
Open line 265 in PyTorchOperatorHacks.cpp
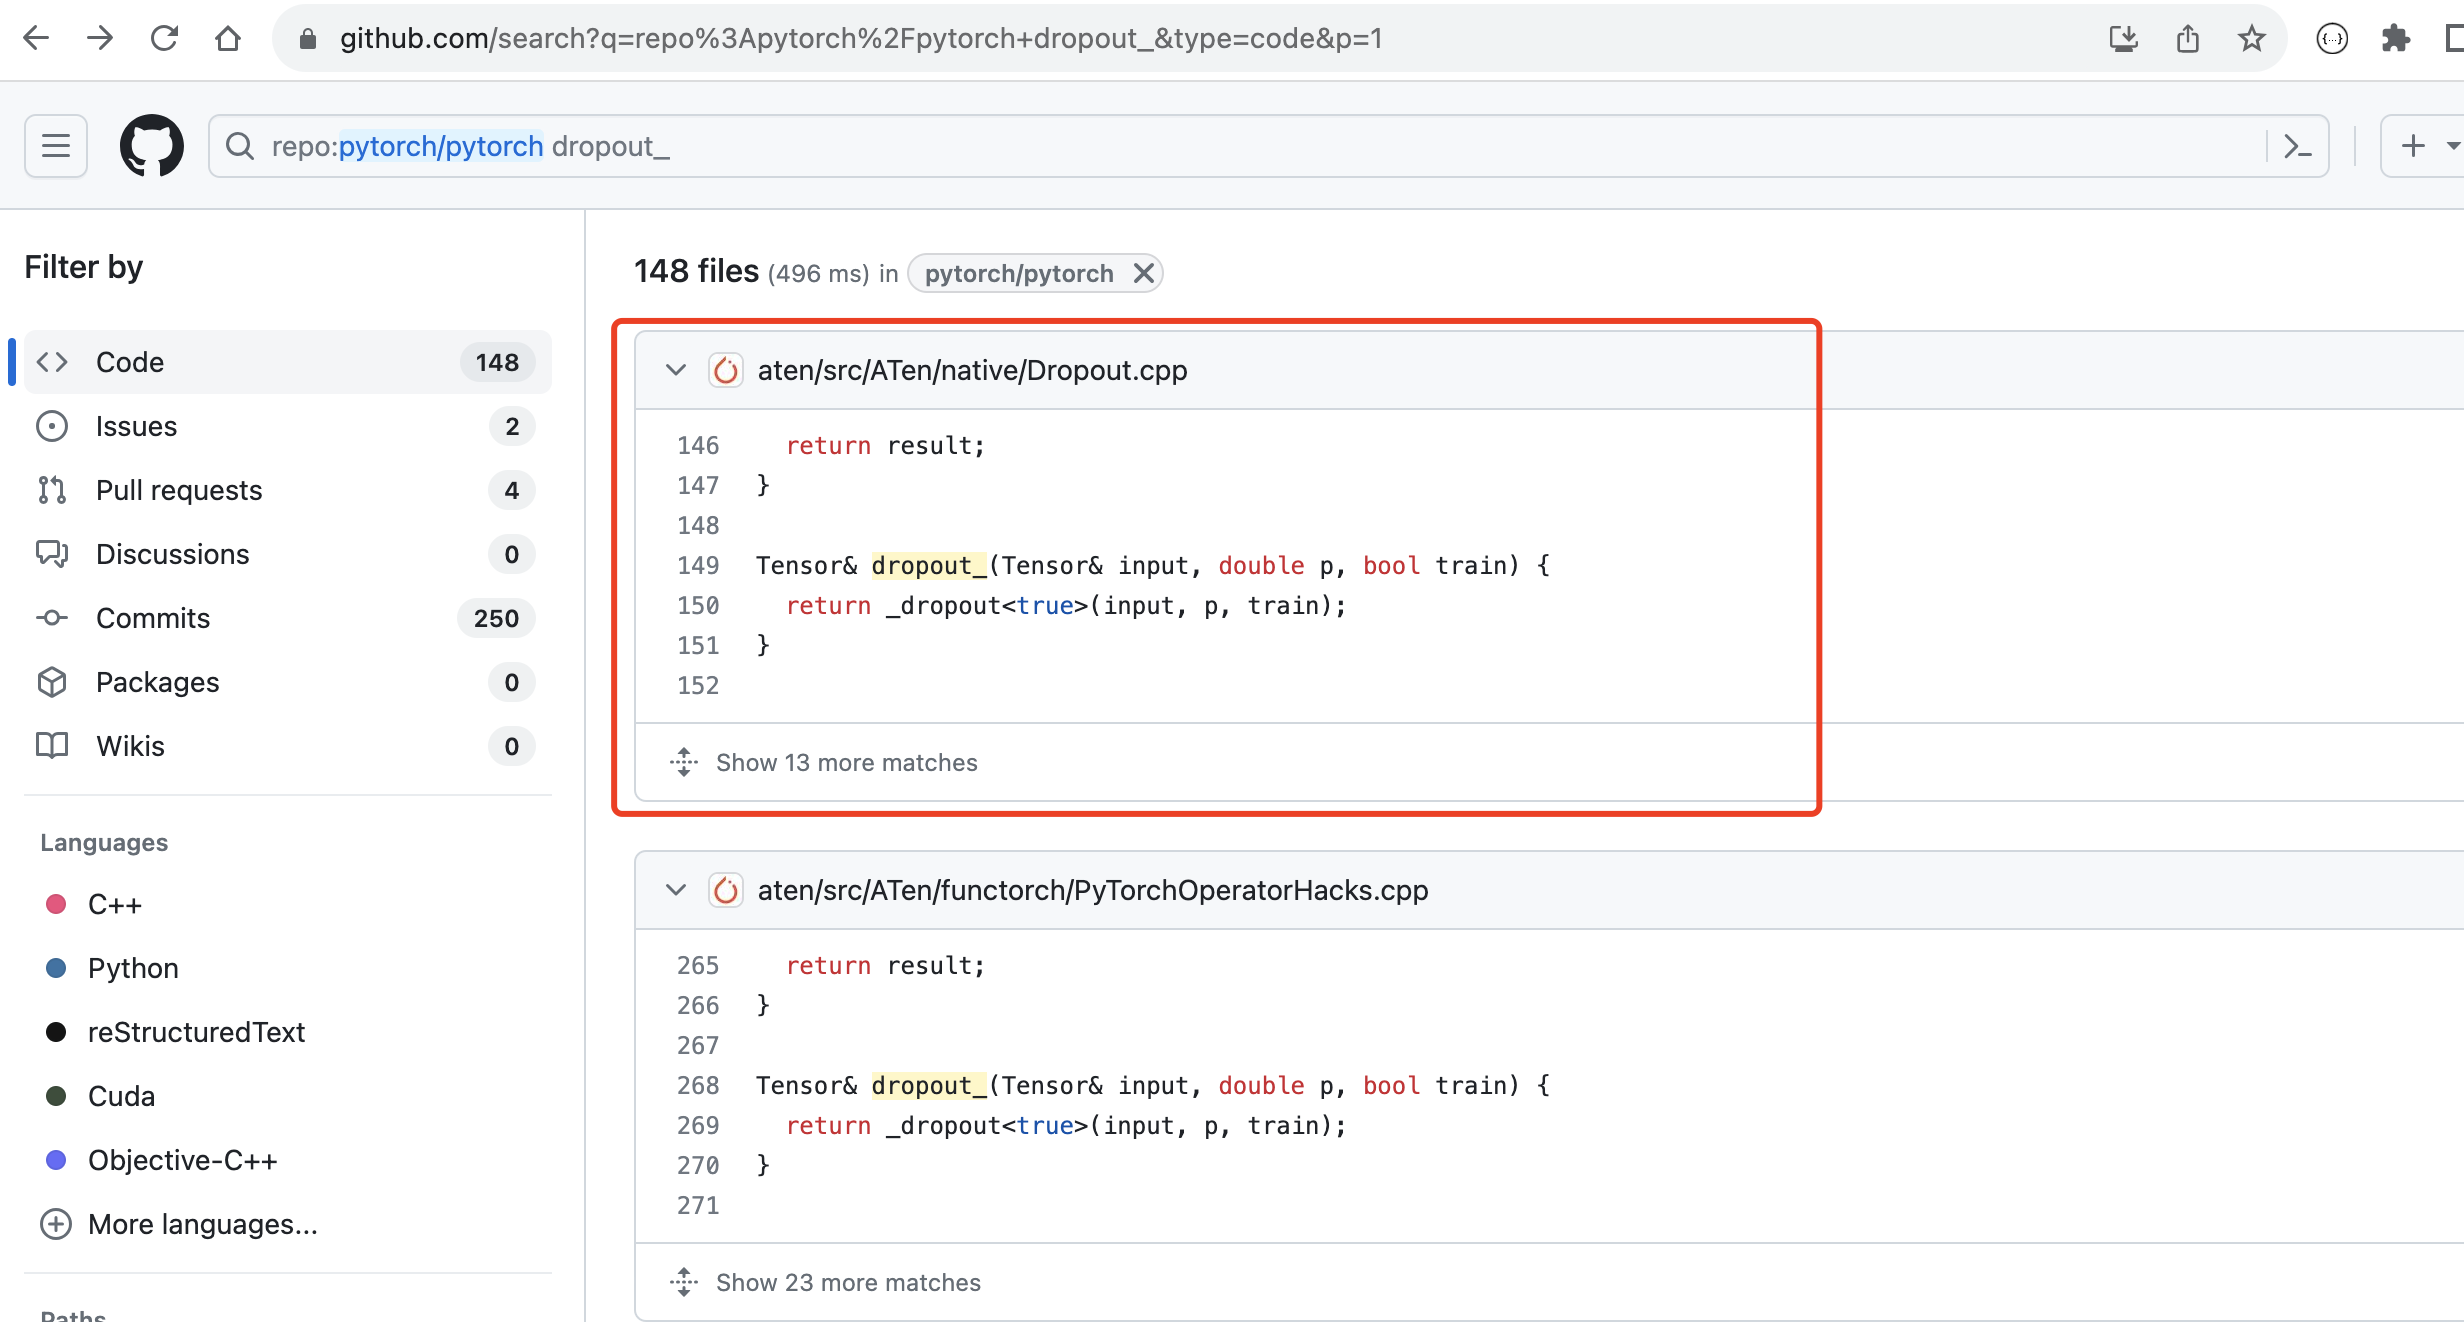698,965
